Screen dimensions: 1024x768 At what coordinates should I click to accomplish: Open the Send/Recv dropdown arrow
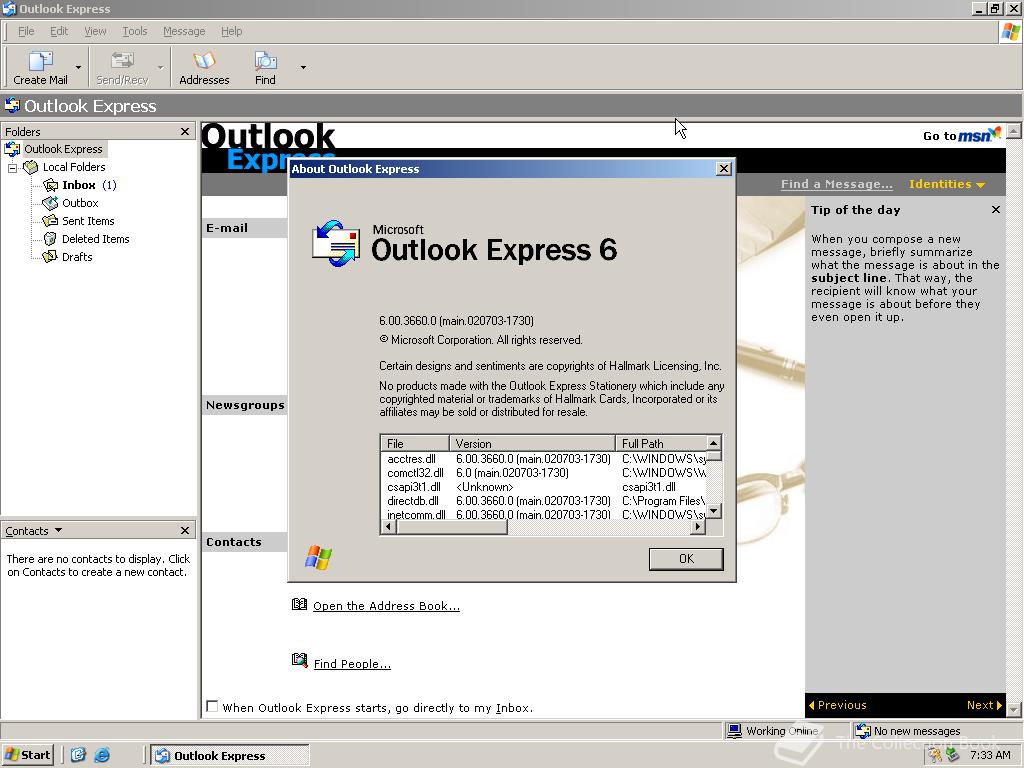pos(160,67)
